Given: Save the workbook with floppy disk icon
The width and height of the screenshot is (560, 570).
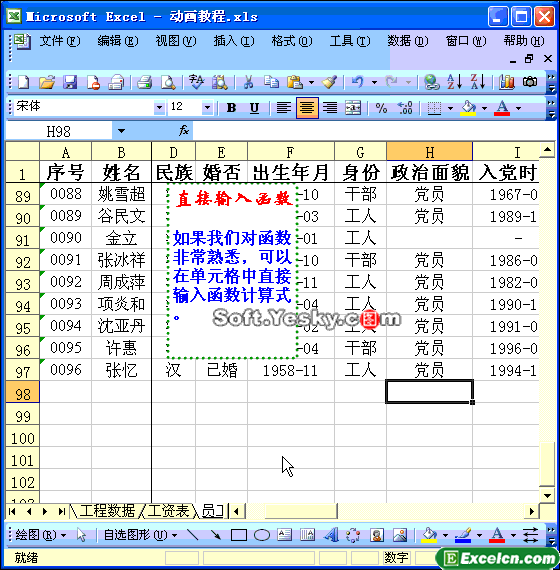Looking at the screenshot, I should (x=70, y=82).
